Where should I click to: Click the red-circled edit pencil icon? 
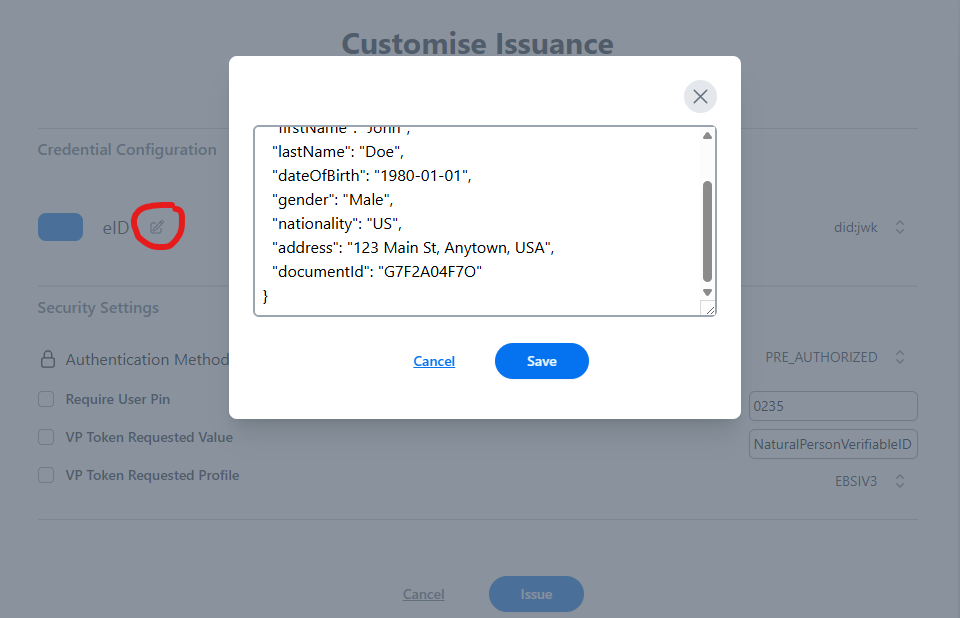156,226
